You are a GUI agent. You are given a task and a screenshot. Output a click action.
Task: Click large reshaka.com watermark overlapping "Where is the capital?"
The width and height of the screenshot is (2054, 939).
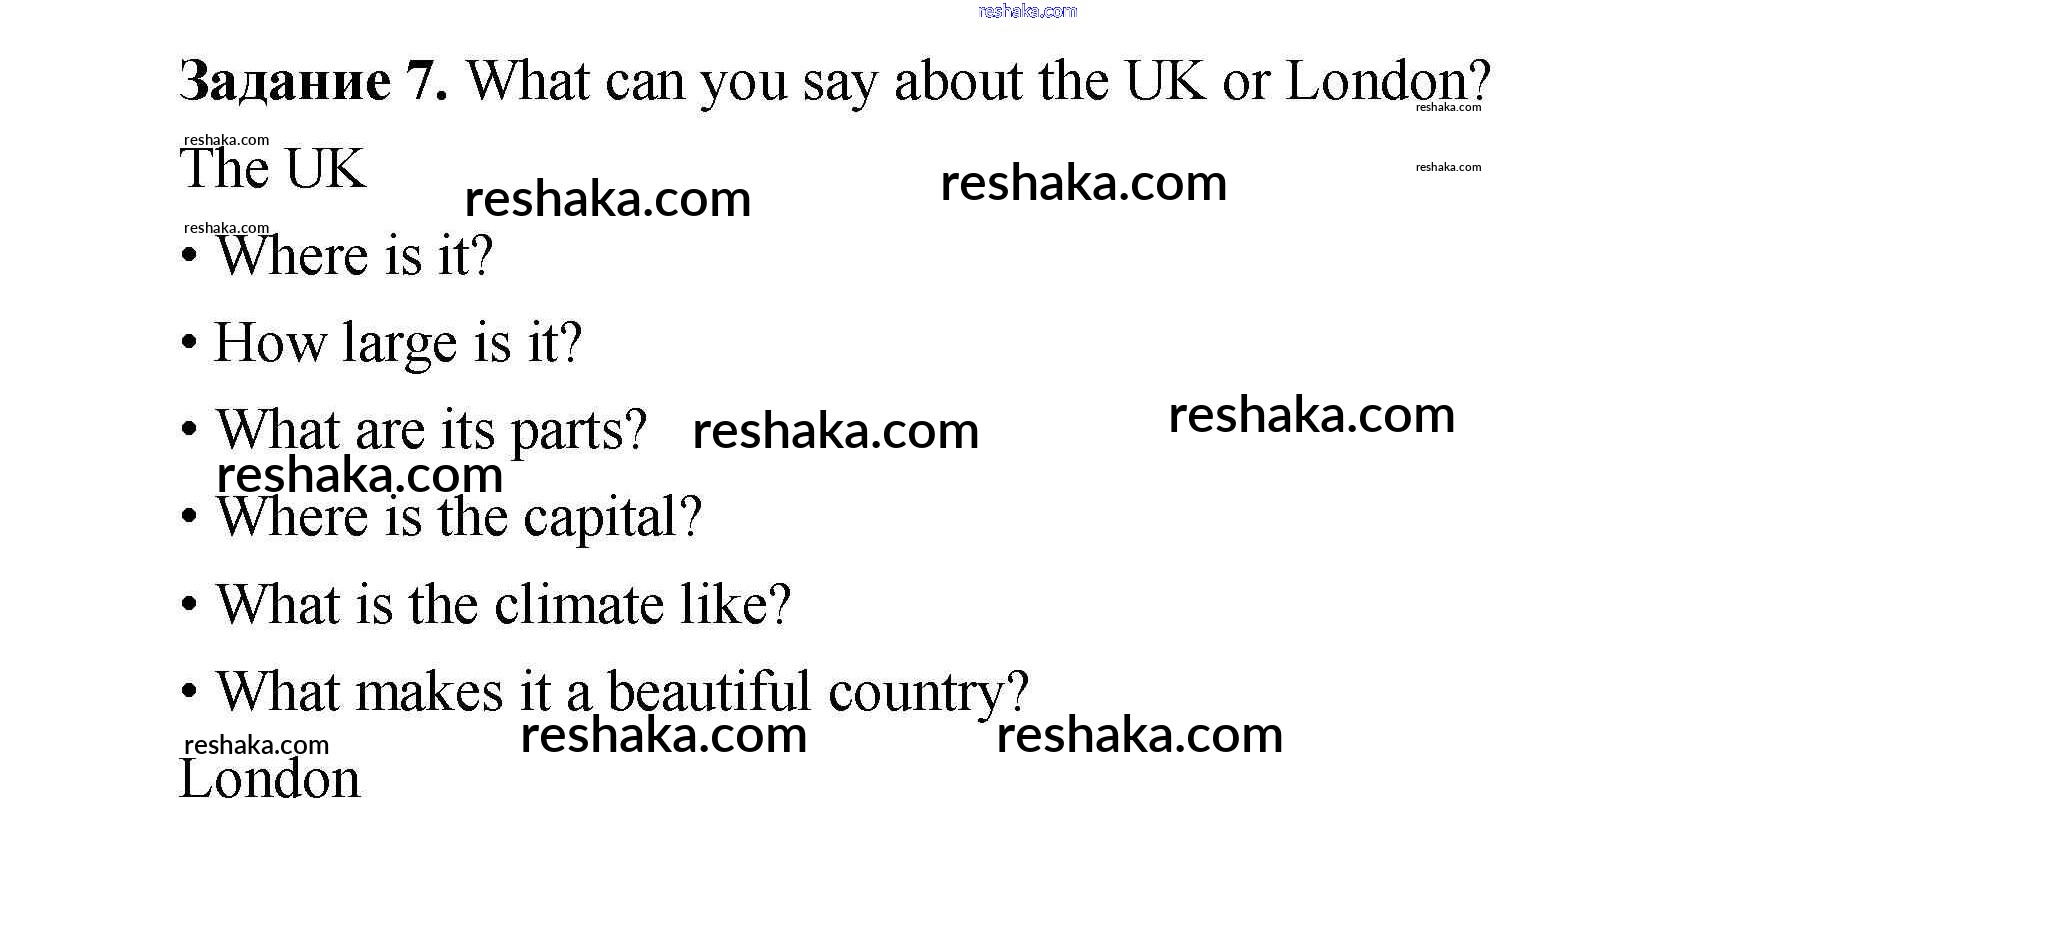359,475
